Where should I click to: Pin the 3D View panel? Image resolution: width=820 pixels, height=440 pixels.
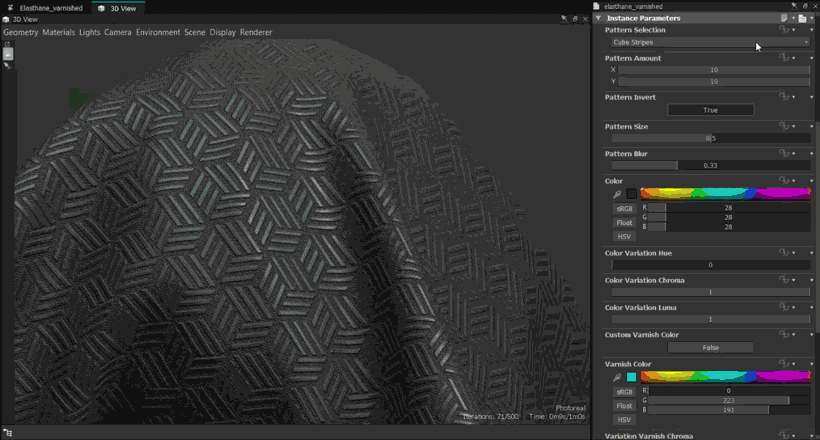564,19
